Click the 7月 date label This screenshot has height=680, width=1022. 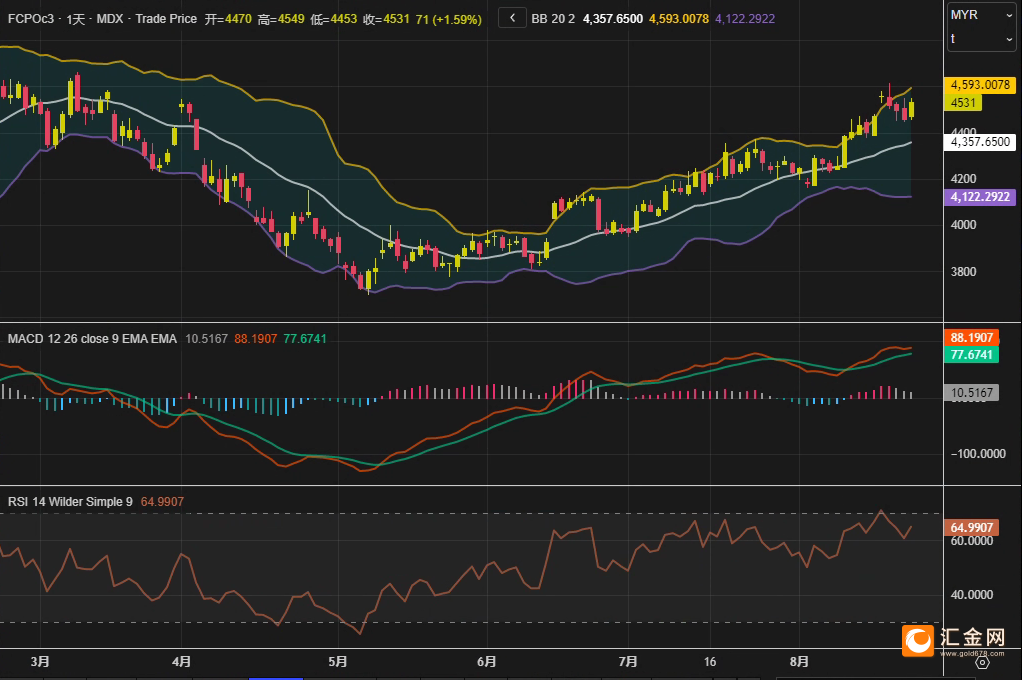[x=628, y=662]
